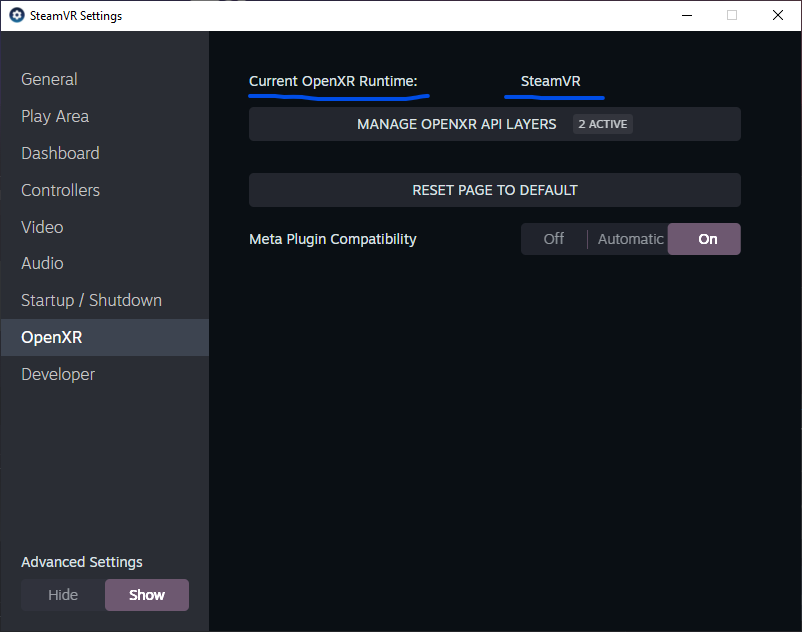Set Meta Plugin Compatibility to Automatic
The width and height of the screenshot is (802, 632).
(630, 239)
